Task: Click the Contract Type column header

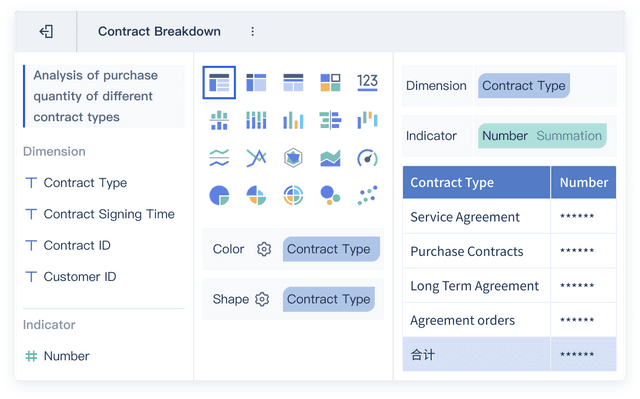Action: tap(476, 182)
